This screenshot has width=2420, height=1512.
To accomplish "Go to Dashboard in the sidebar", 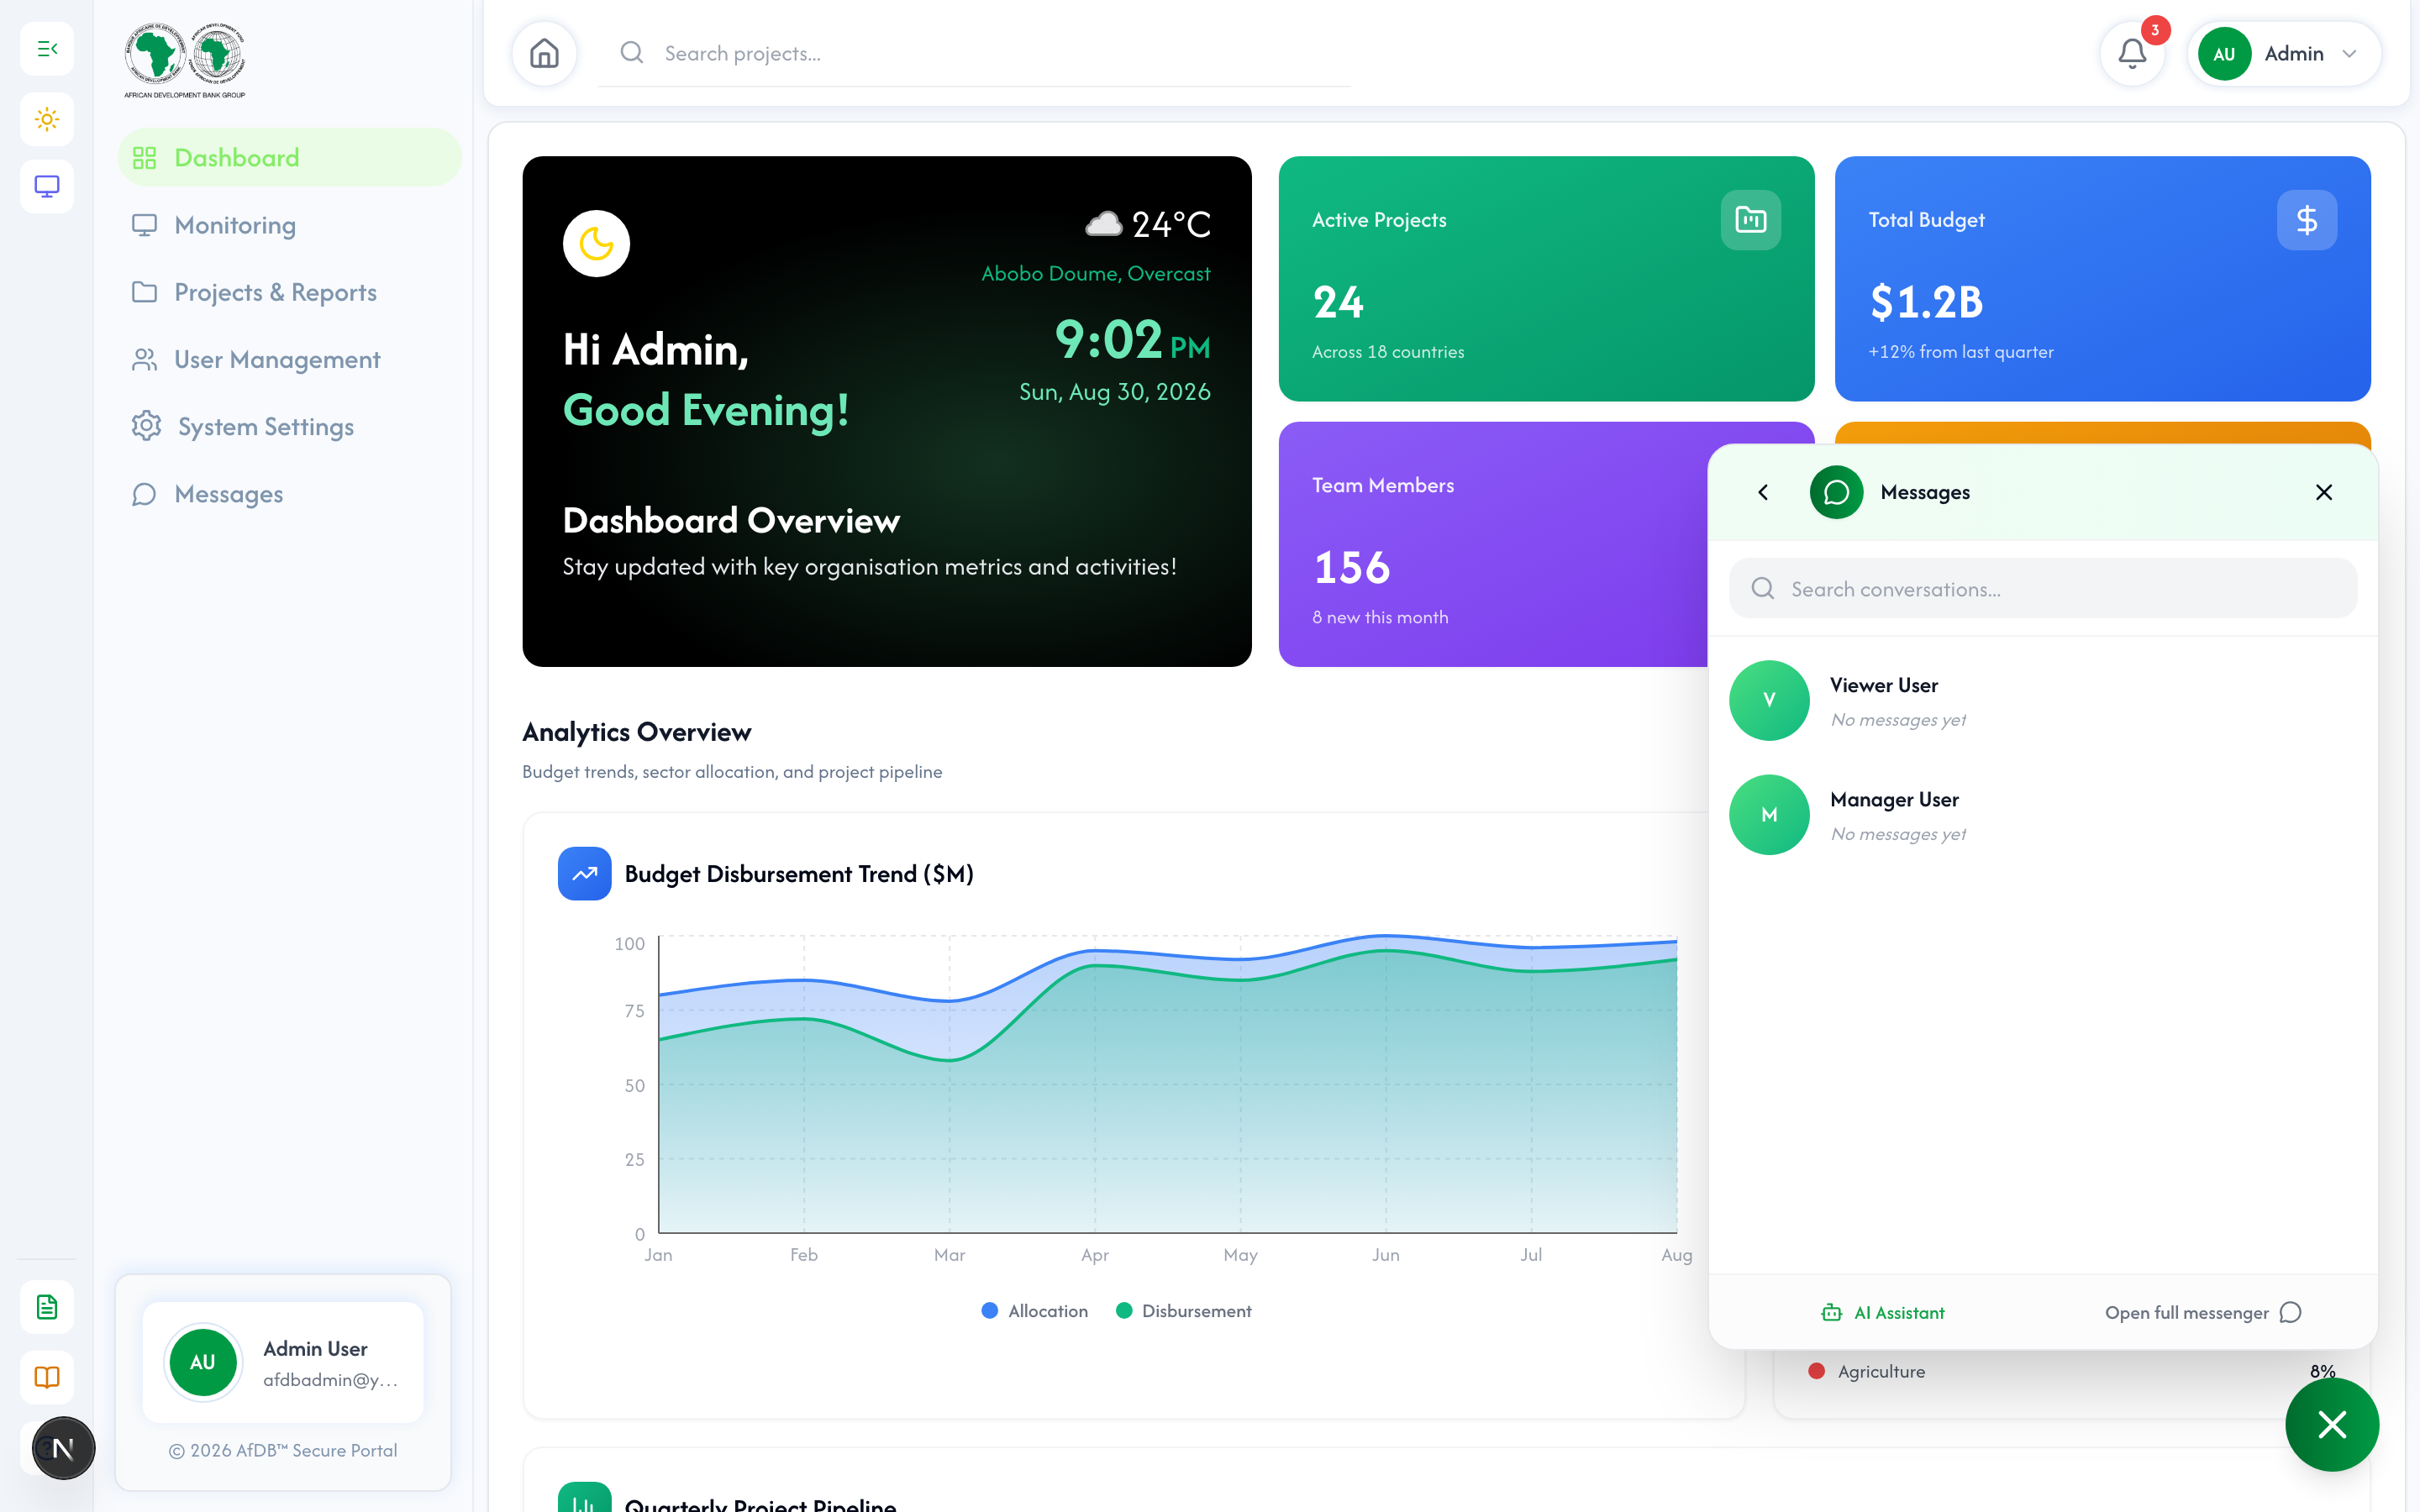I will pos(289,157).
